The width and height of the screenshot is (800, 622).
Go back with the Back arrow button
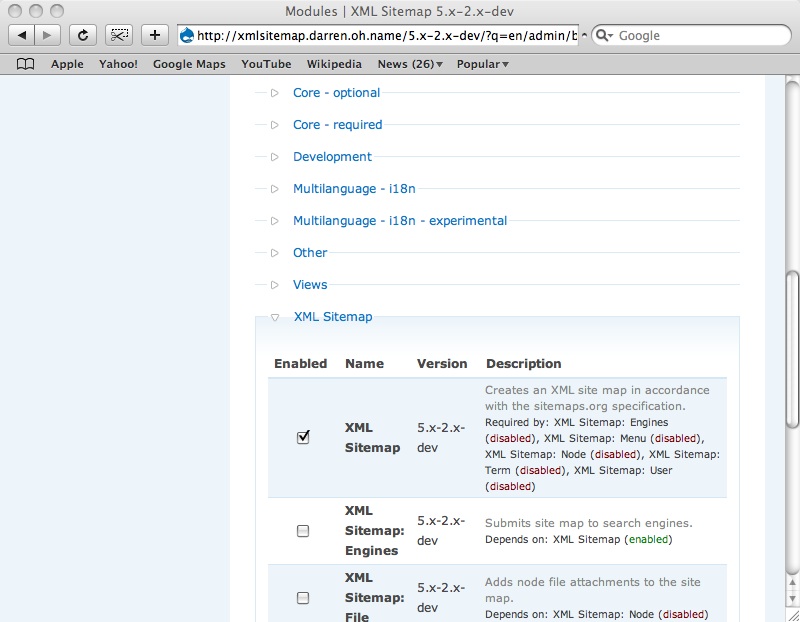coord(22,35)
